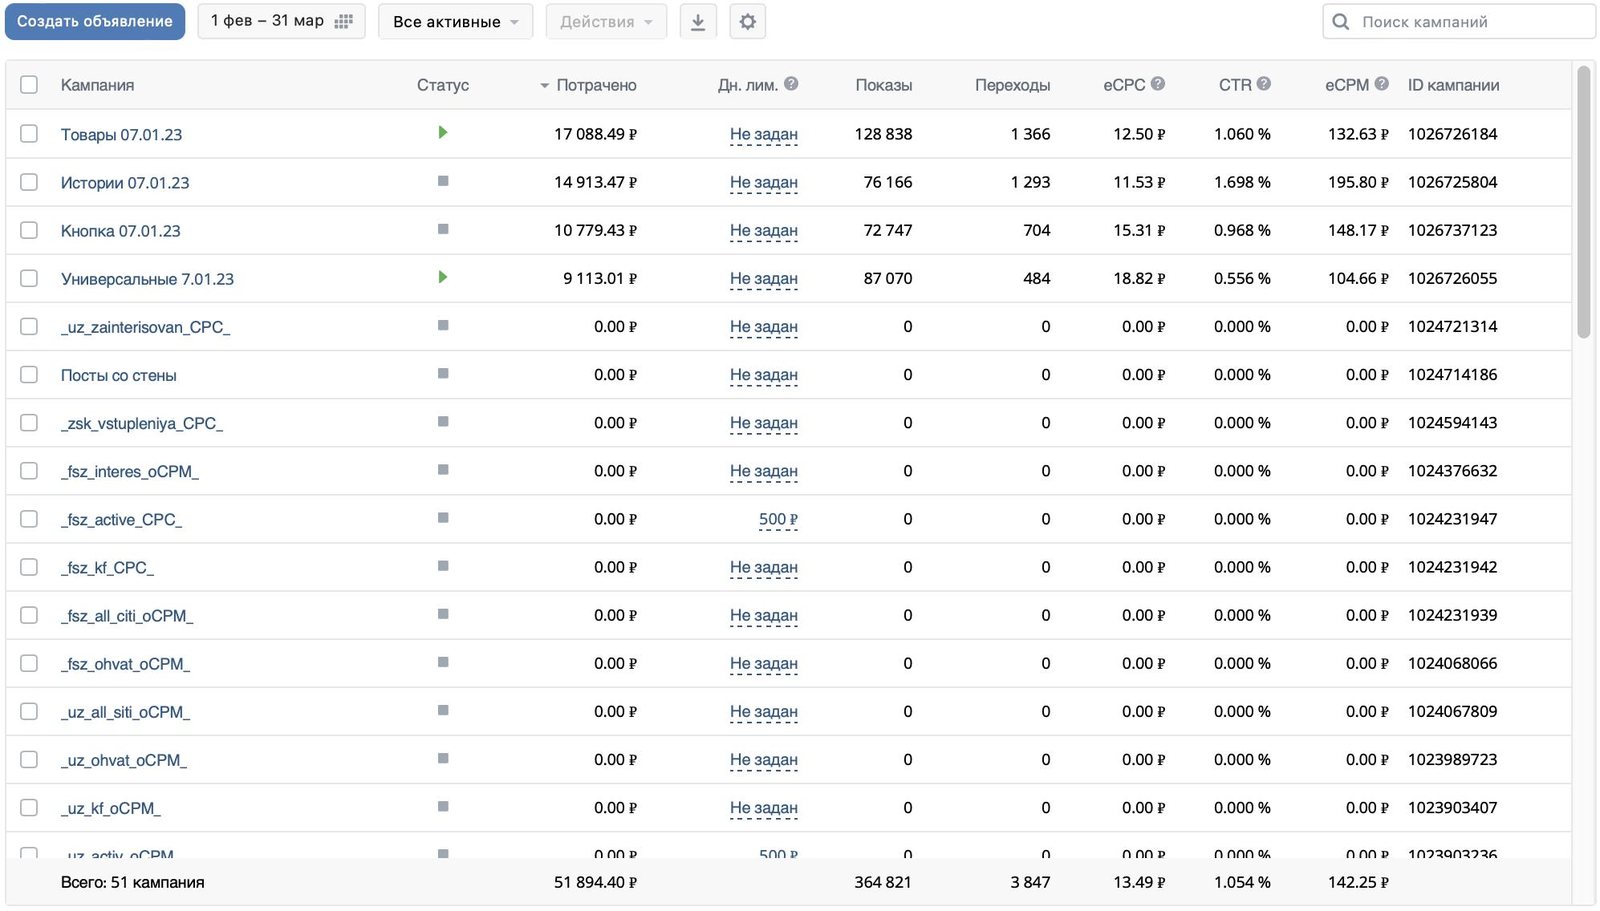Click the help icon next to Дн. лим.
1600x911 pixels.
click(x=791, y=84)
